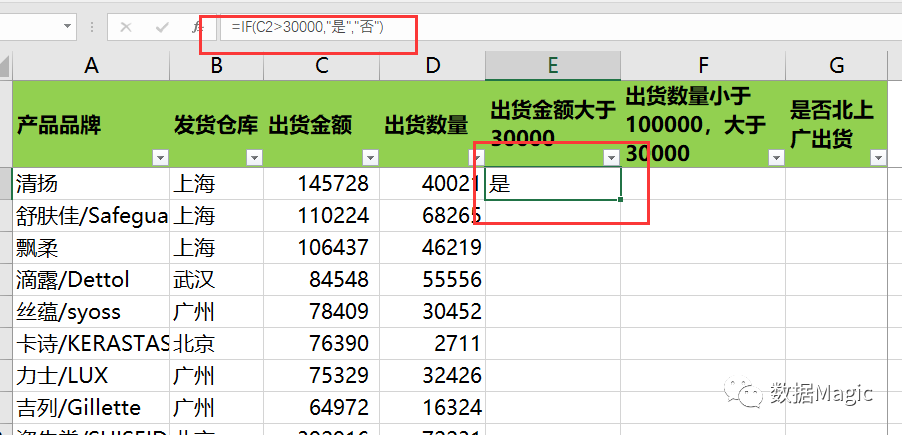
Task: Select column C header
Action: tap(322, 66)
